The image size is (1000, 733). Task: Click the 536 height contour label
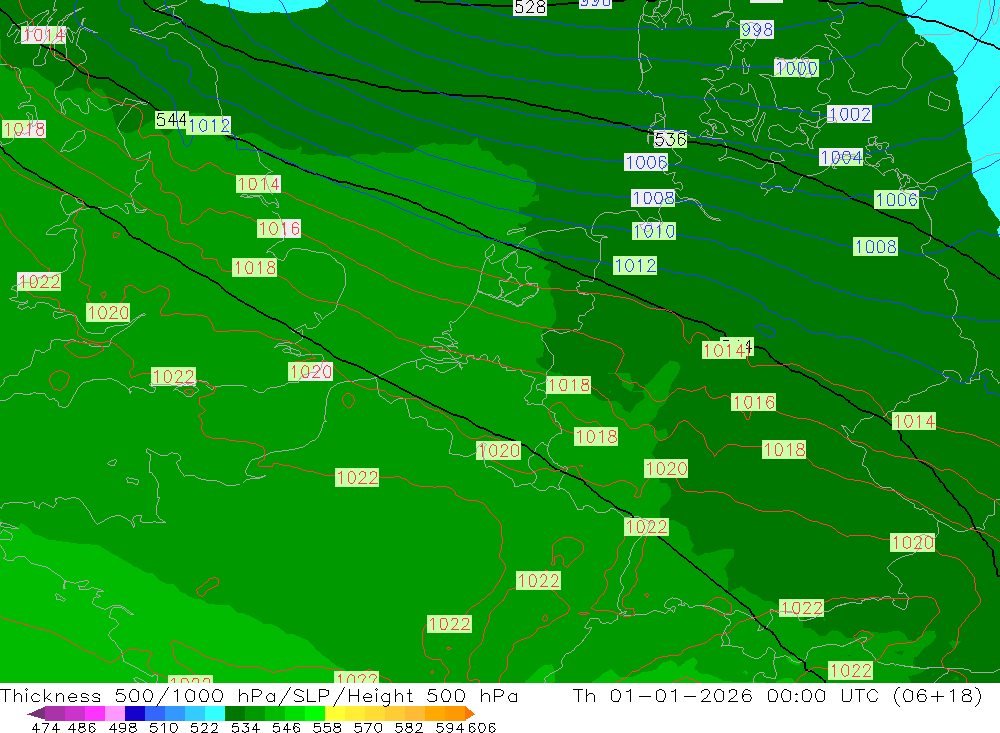(670, 138)
